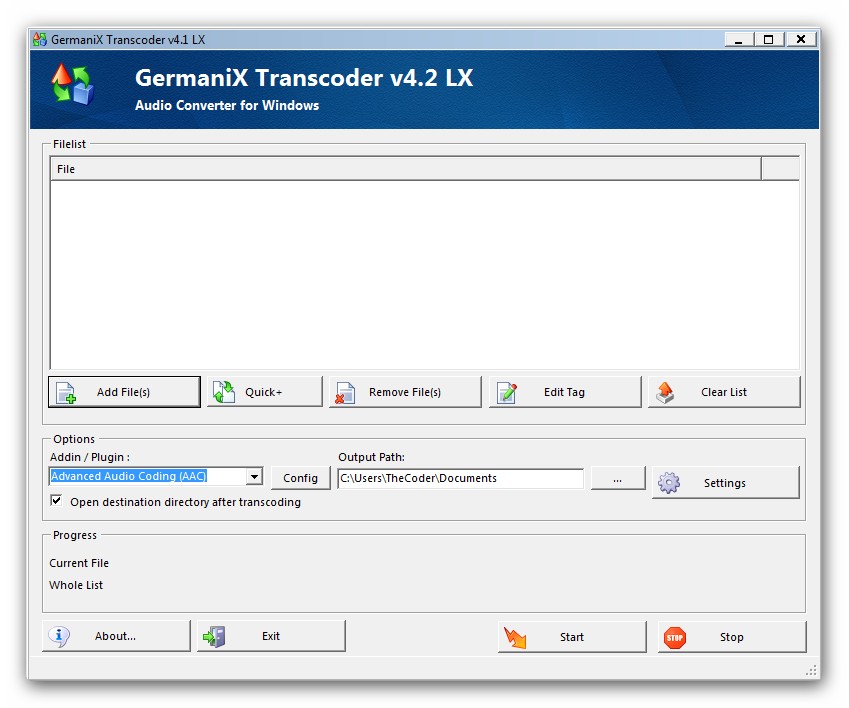Click inside the empty file list area
The image size is (849, 708).
click(424, 275)
